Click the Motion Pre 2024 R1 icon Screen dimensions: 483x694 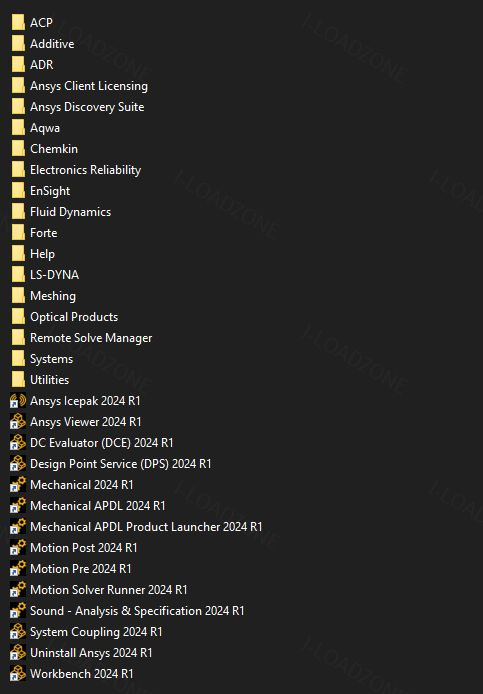point(18,569)
